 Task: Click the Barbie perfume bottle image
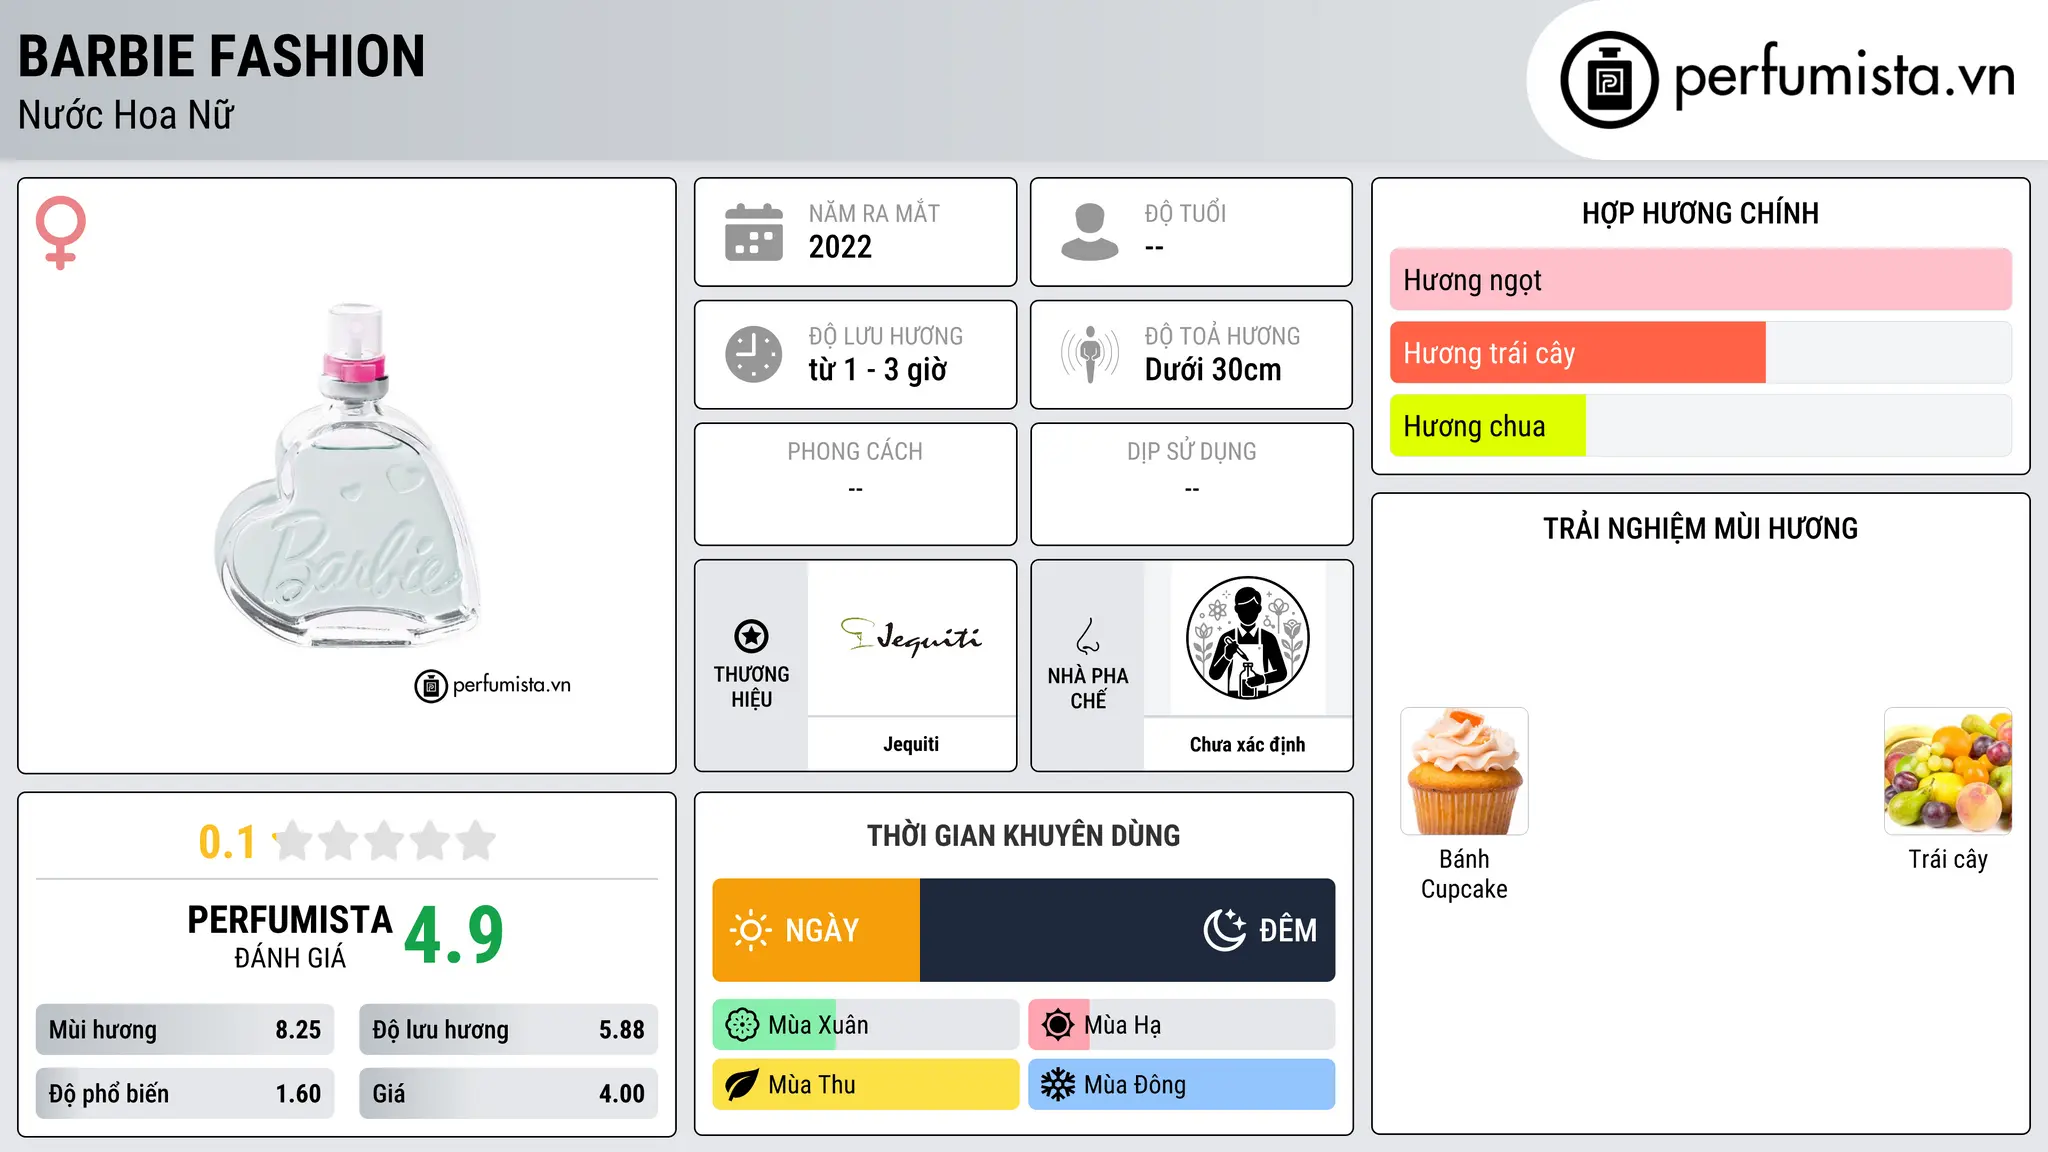(x=347, y=475)
